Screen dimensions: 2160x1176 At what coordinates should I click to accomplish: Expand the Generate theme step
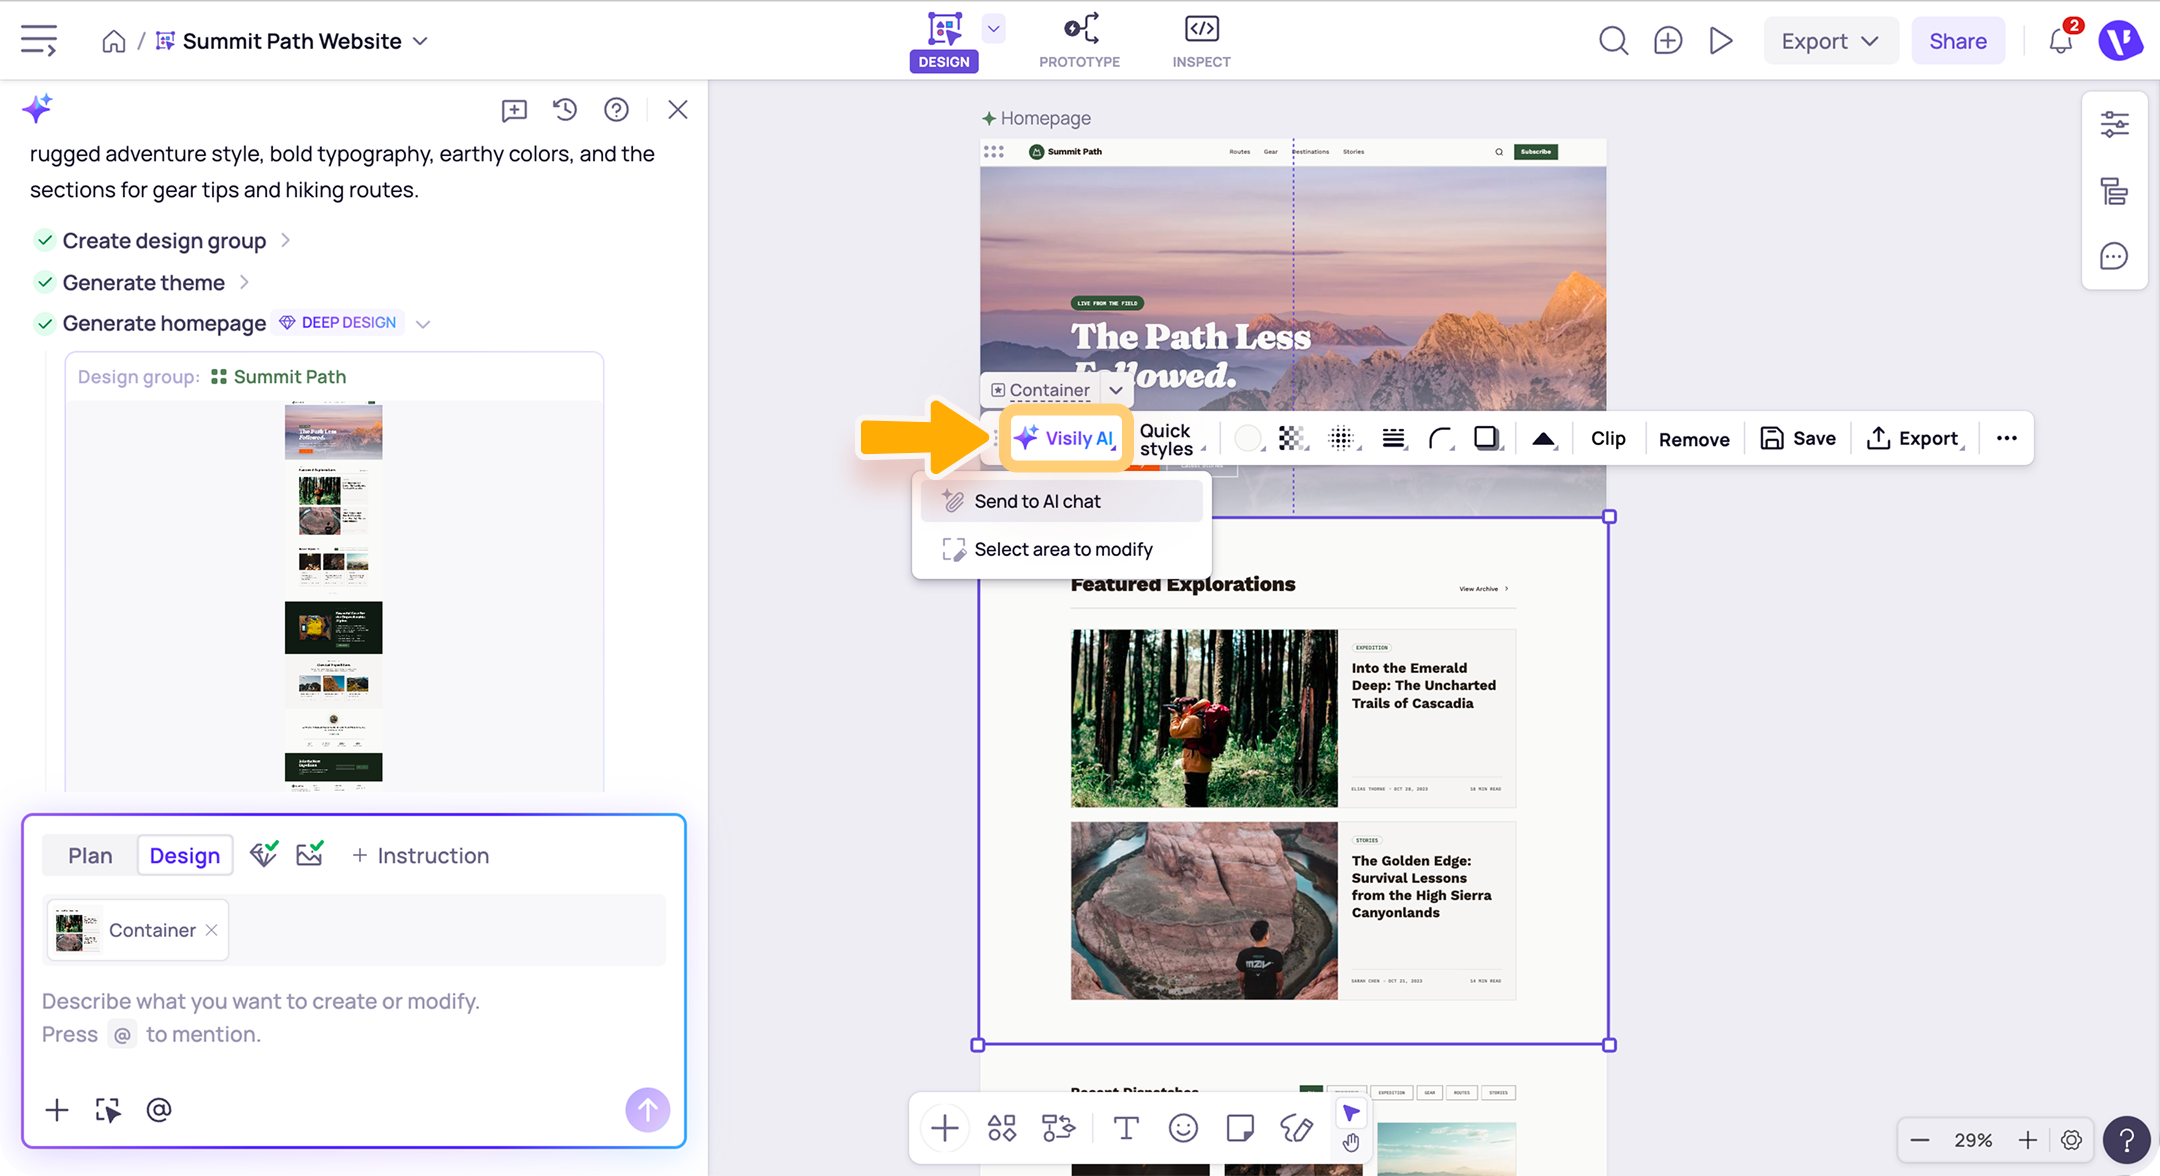[x=244, y=283]
